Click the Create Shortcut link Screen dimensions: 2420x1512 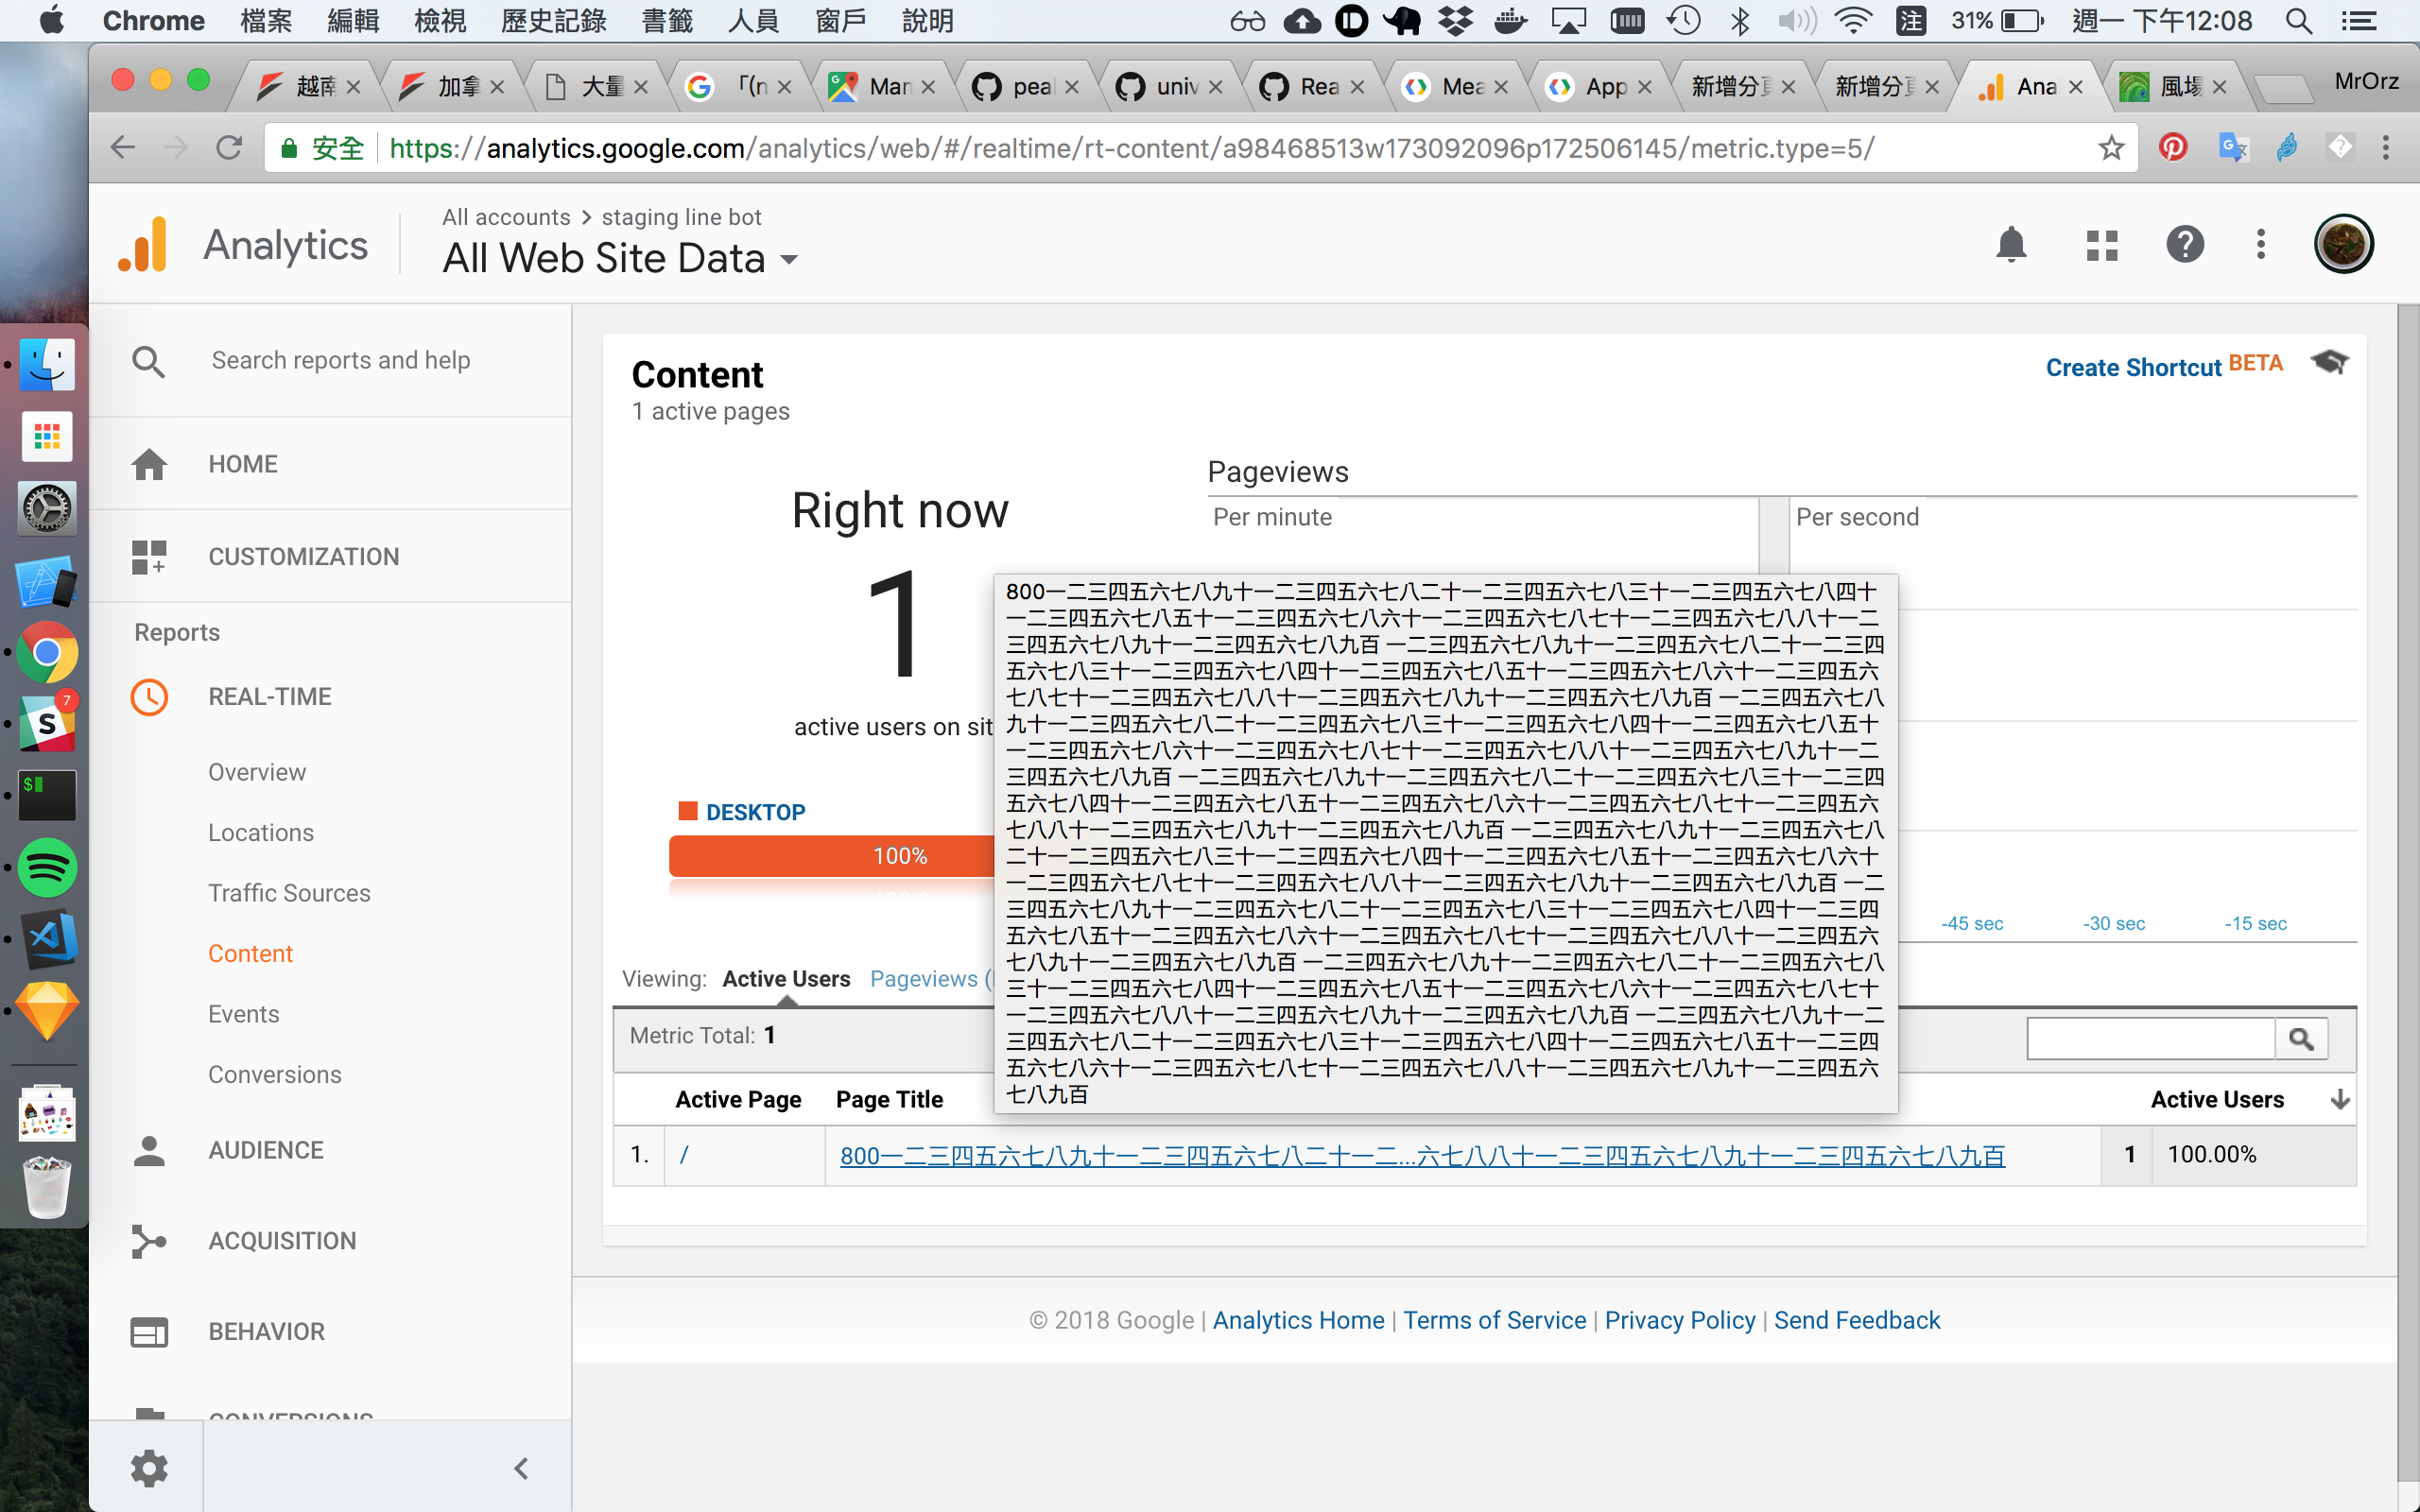(x=2133, y=367)
